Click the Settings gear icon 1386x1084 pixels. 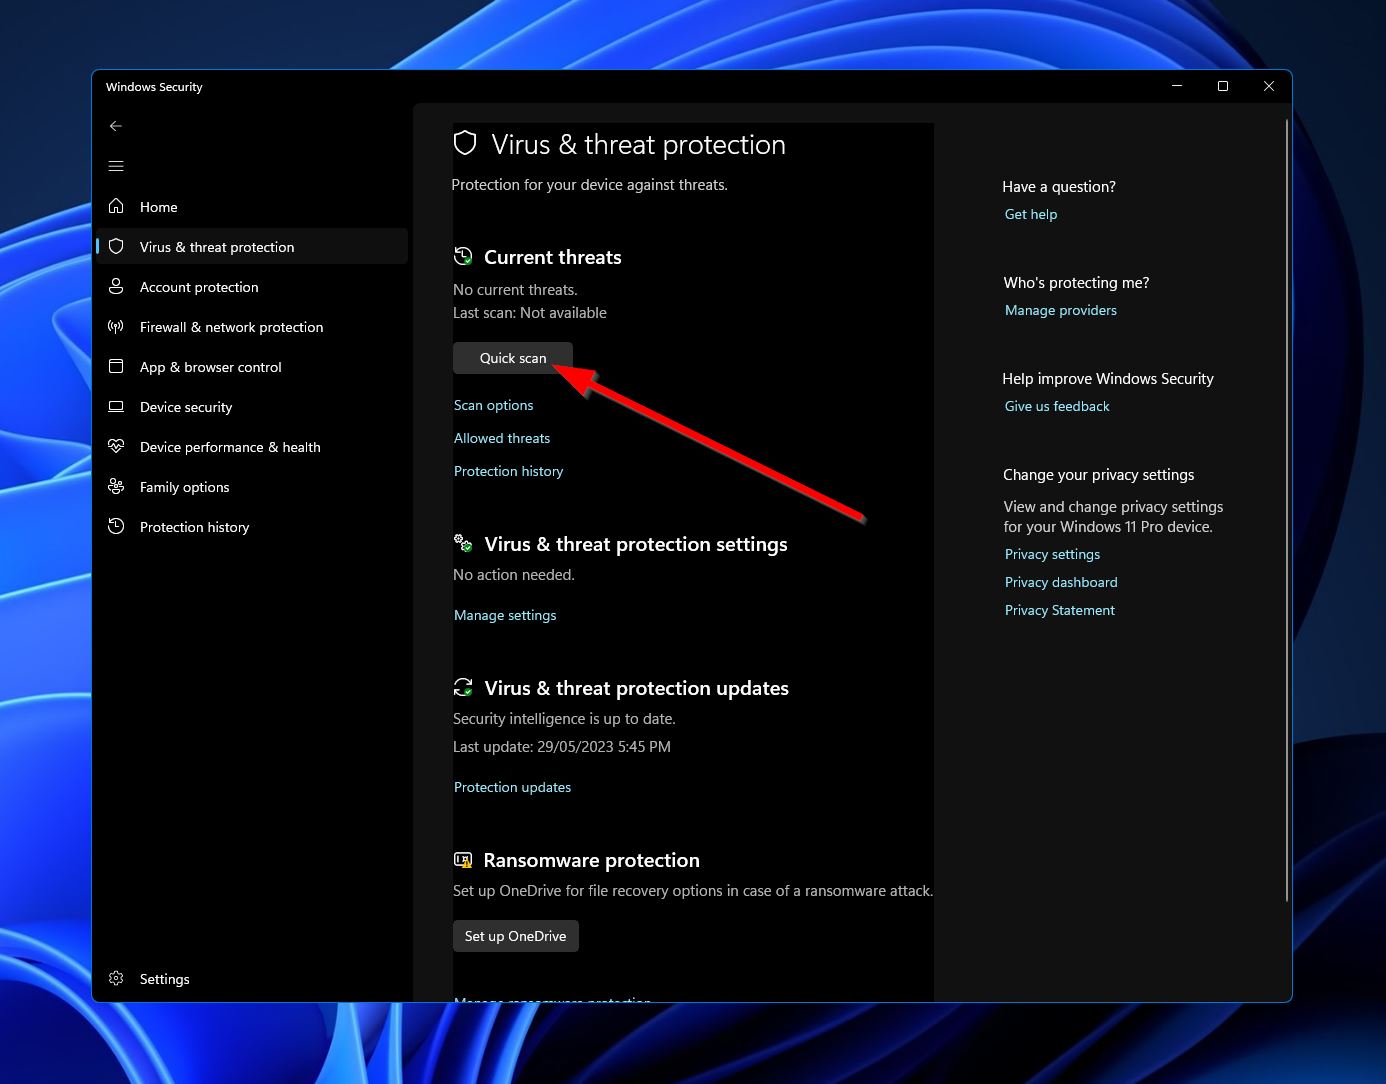(116, 978)
